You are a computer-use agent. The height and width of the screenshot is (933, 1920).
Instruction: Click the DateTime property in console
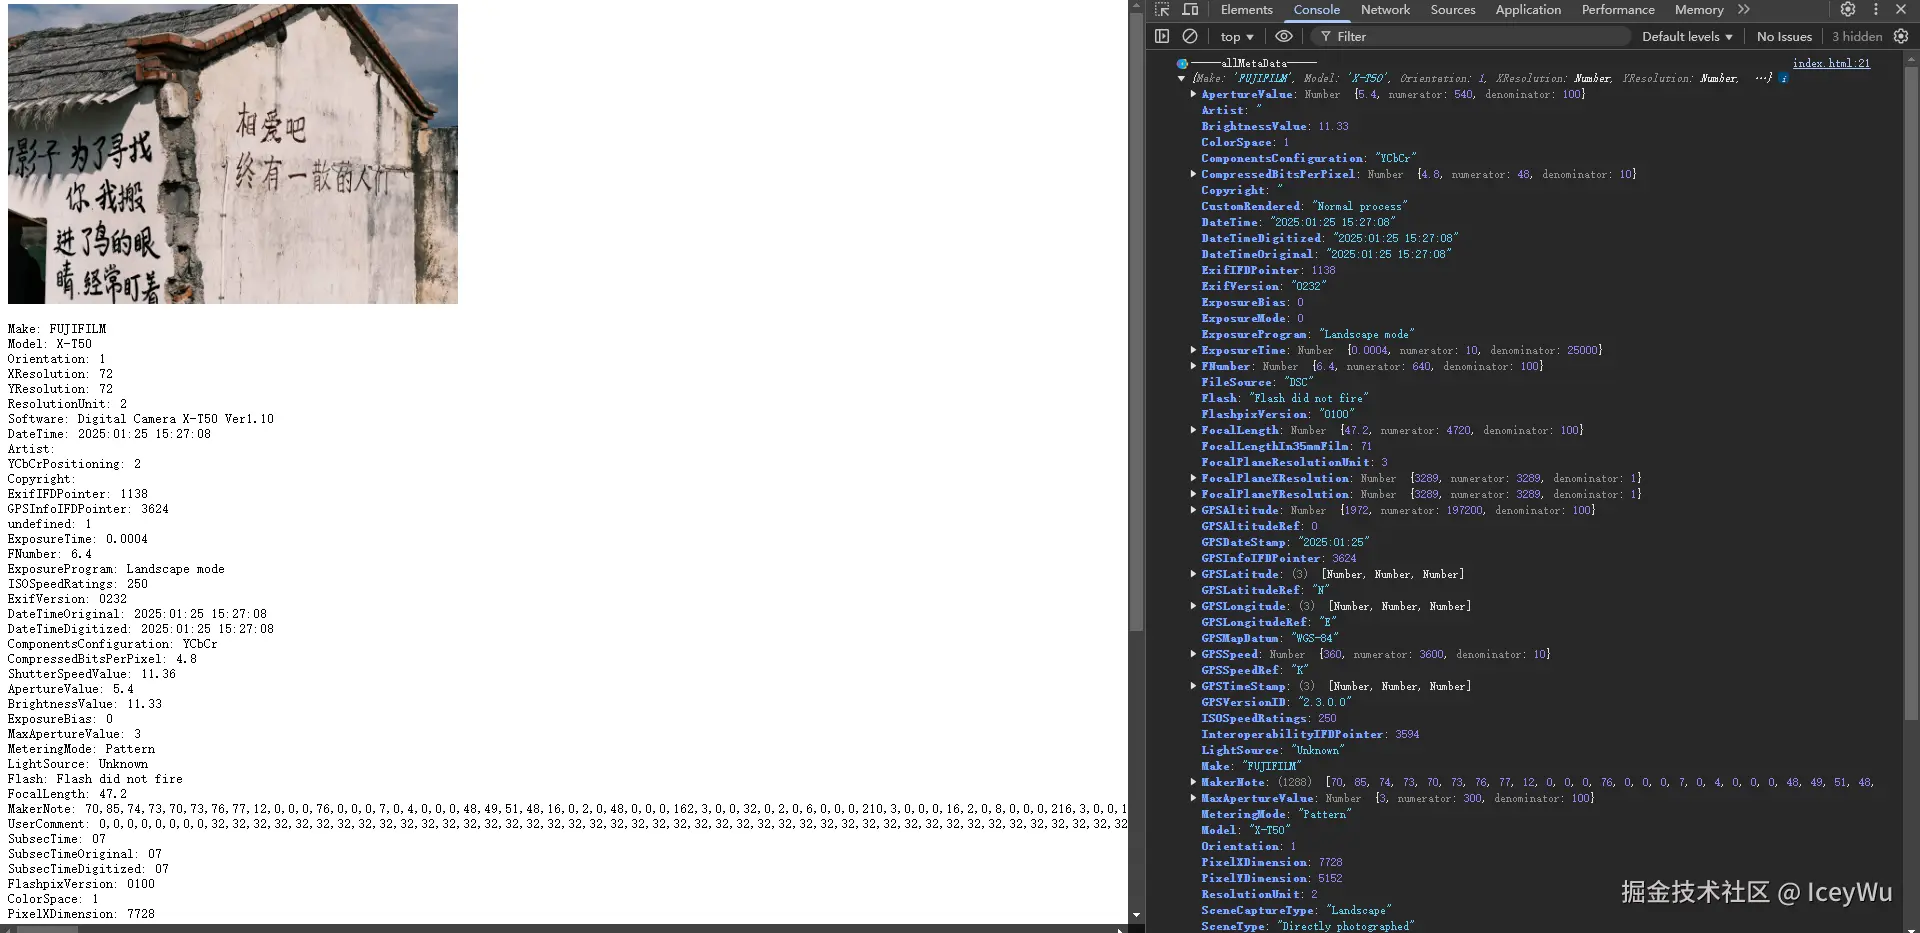1298,222
